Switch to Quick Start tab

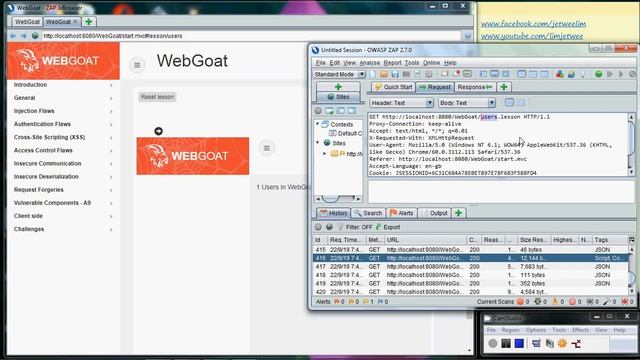393,87
